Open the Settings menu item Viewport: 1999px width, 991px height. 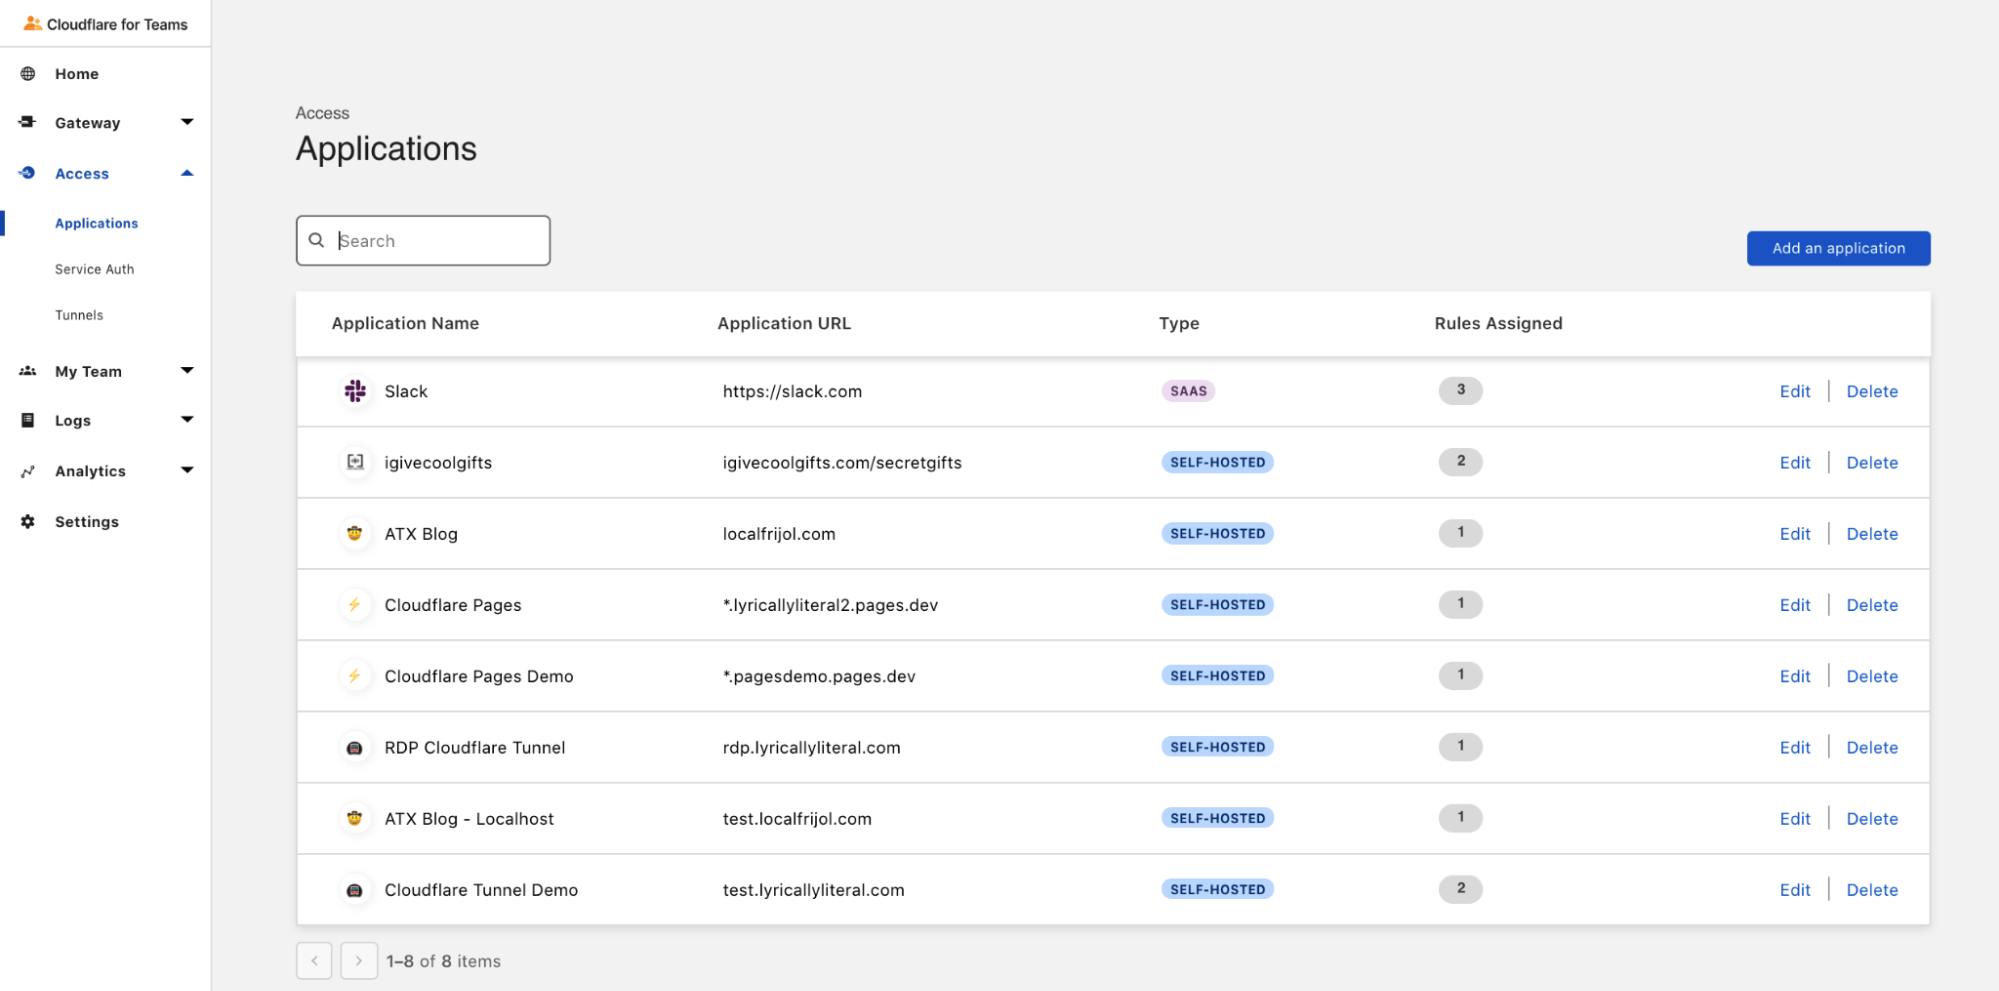(87, 522)
